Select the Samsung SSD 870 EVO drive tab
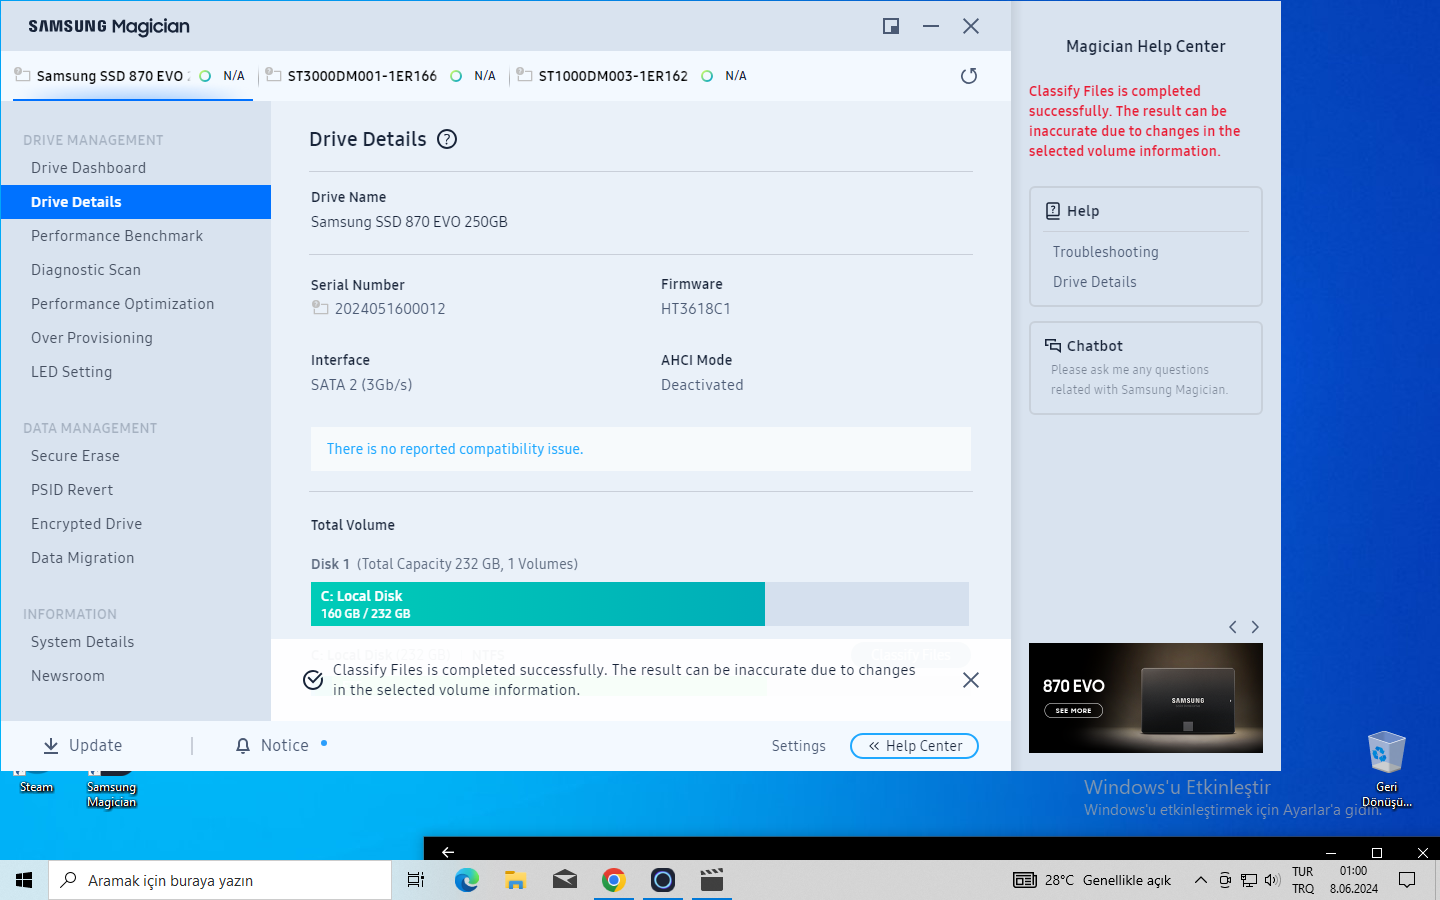The image size is (1440, 900). pyautogui.click(x=131, y=76)
